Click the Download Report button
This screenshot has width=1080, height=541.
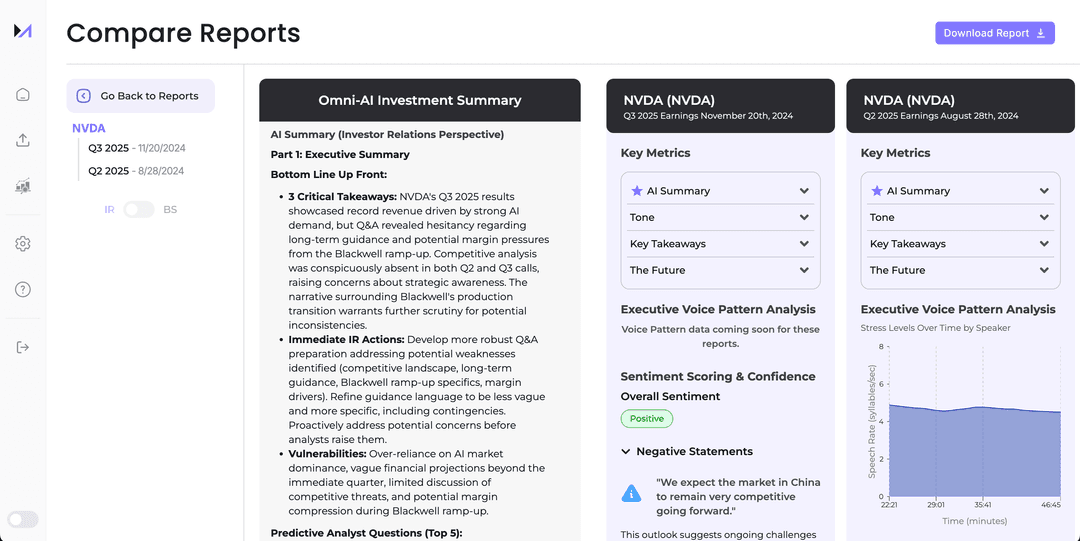pos(994,33)
